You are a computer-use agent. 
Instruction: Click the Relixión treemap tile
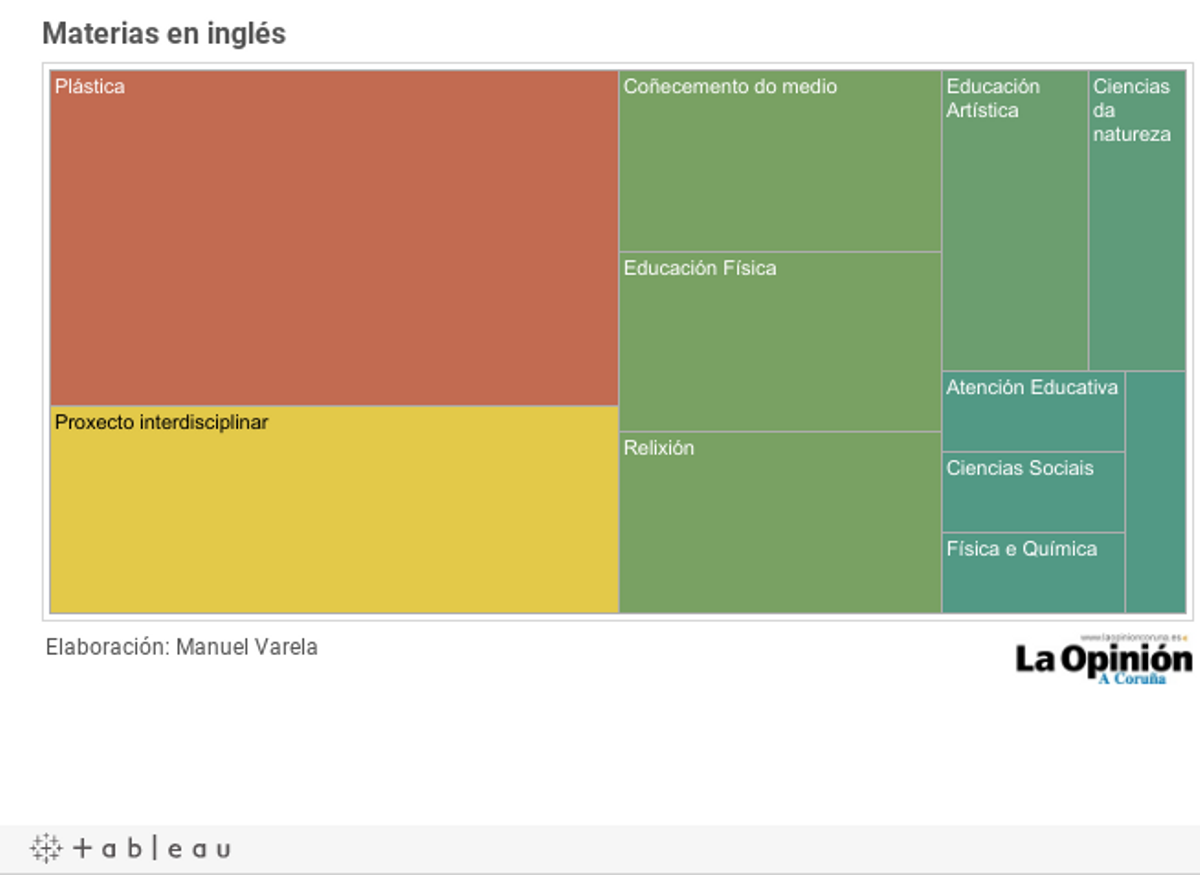pos(780,522)
